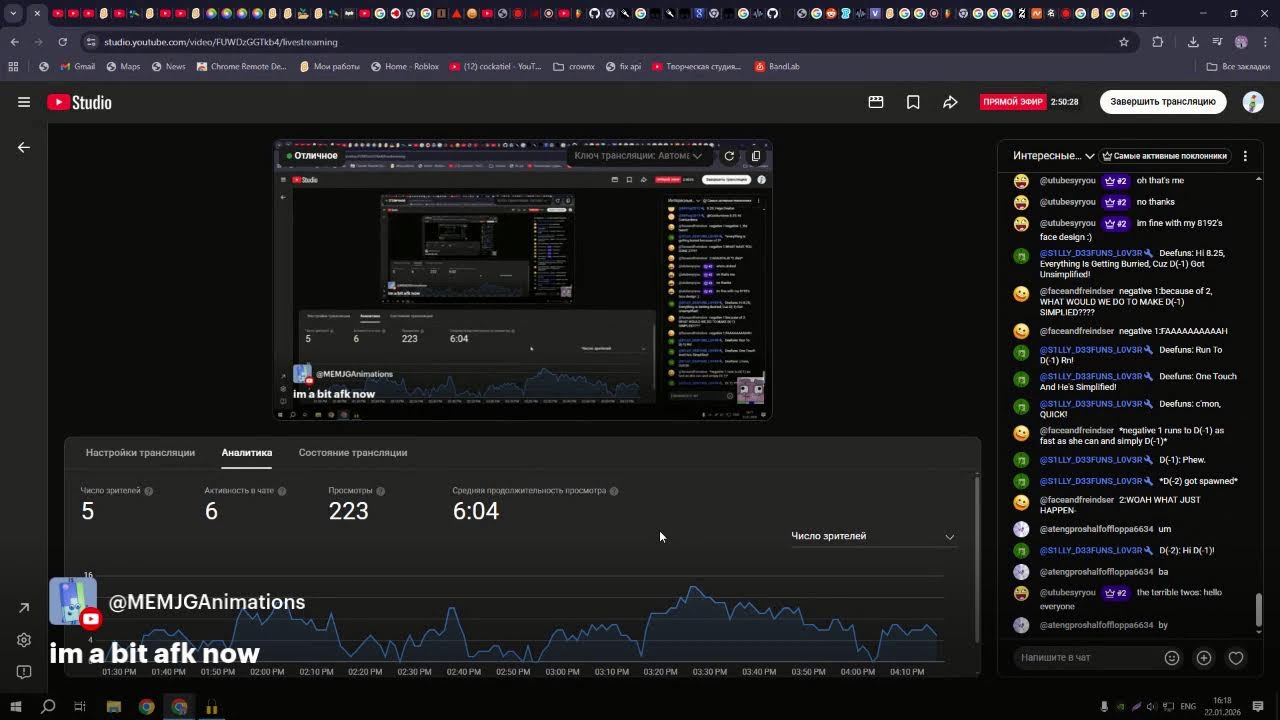Image resolution: width=1280 pixels, height=720 pixels.
Task: Open the Chrome tab search dropdown arrow
Action: pos(13,14)
